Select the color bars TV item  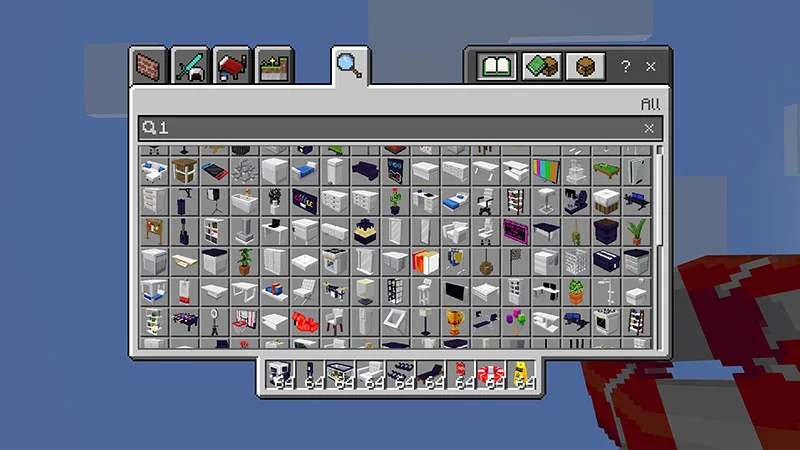tap(546, 169)
